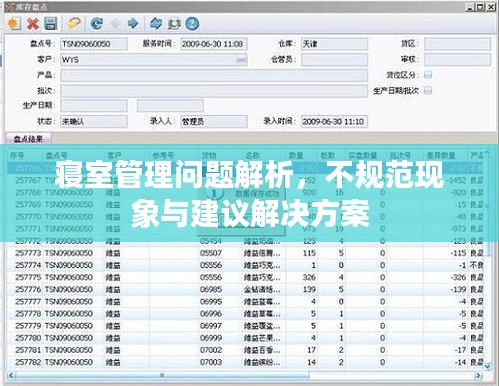Select row with 序号 257778
Screen dimensions: 499x386
click(x=245, y=314)
